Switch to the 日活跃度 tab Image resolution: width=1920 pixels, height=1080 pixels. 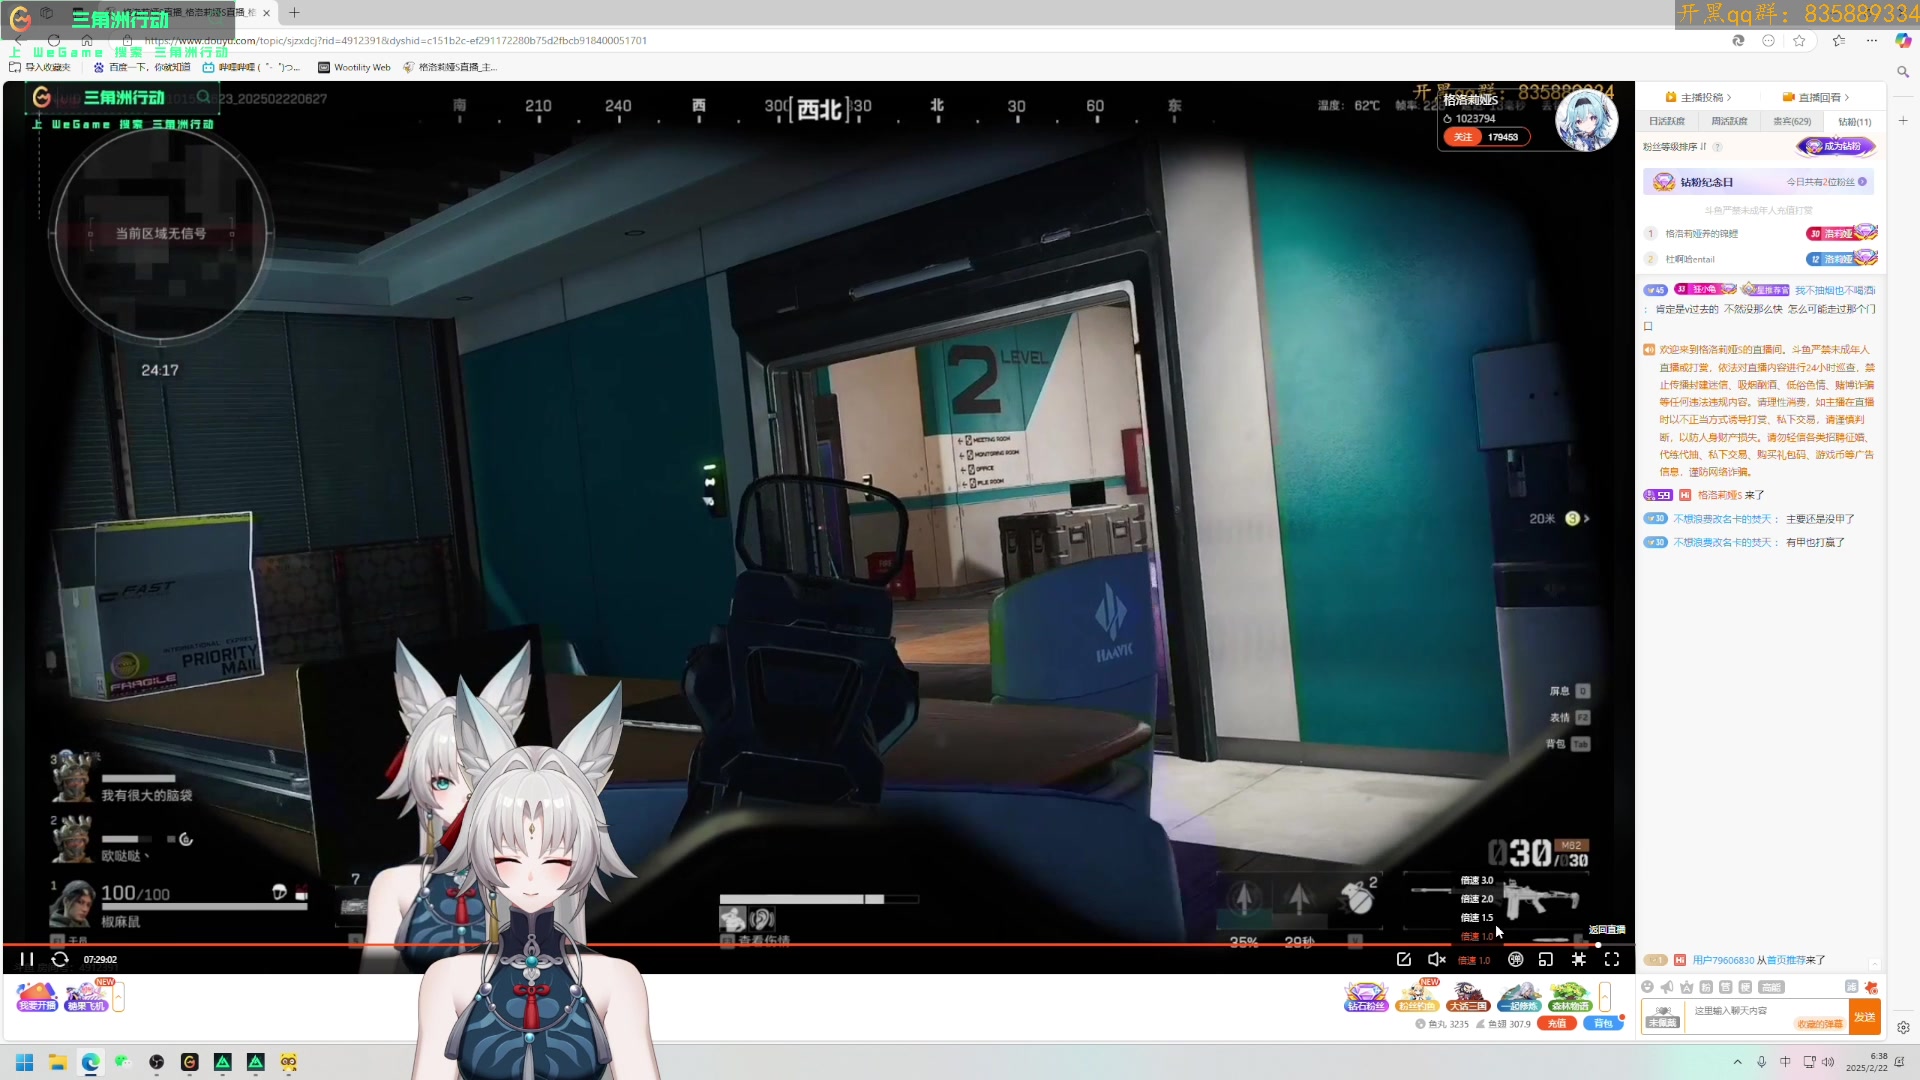[1667, 121]
